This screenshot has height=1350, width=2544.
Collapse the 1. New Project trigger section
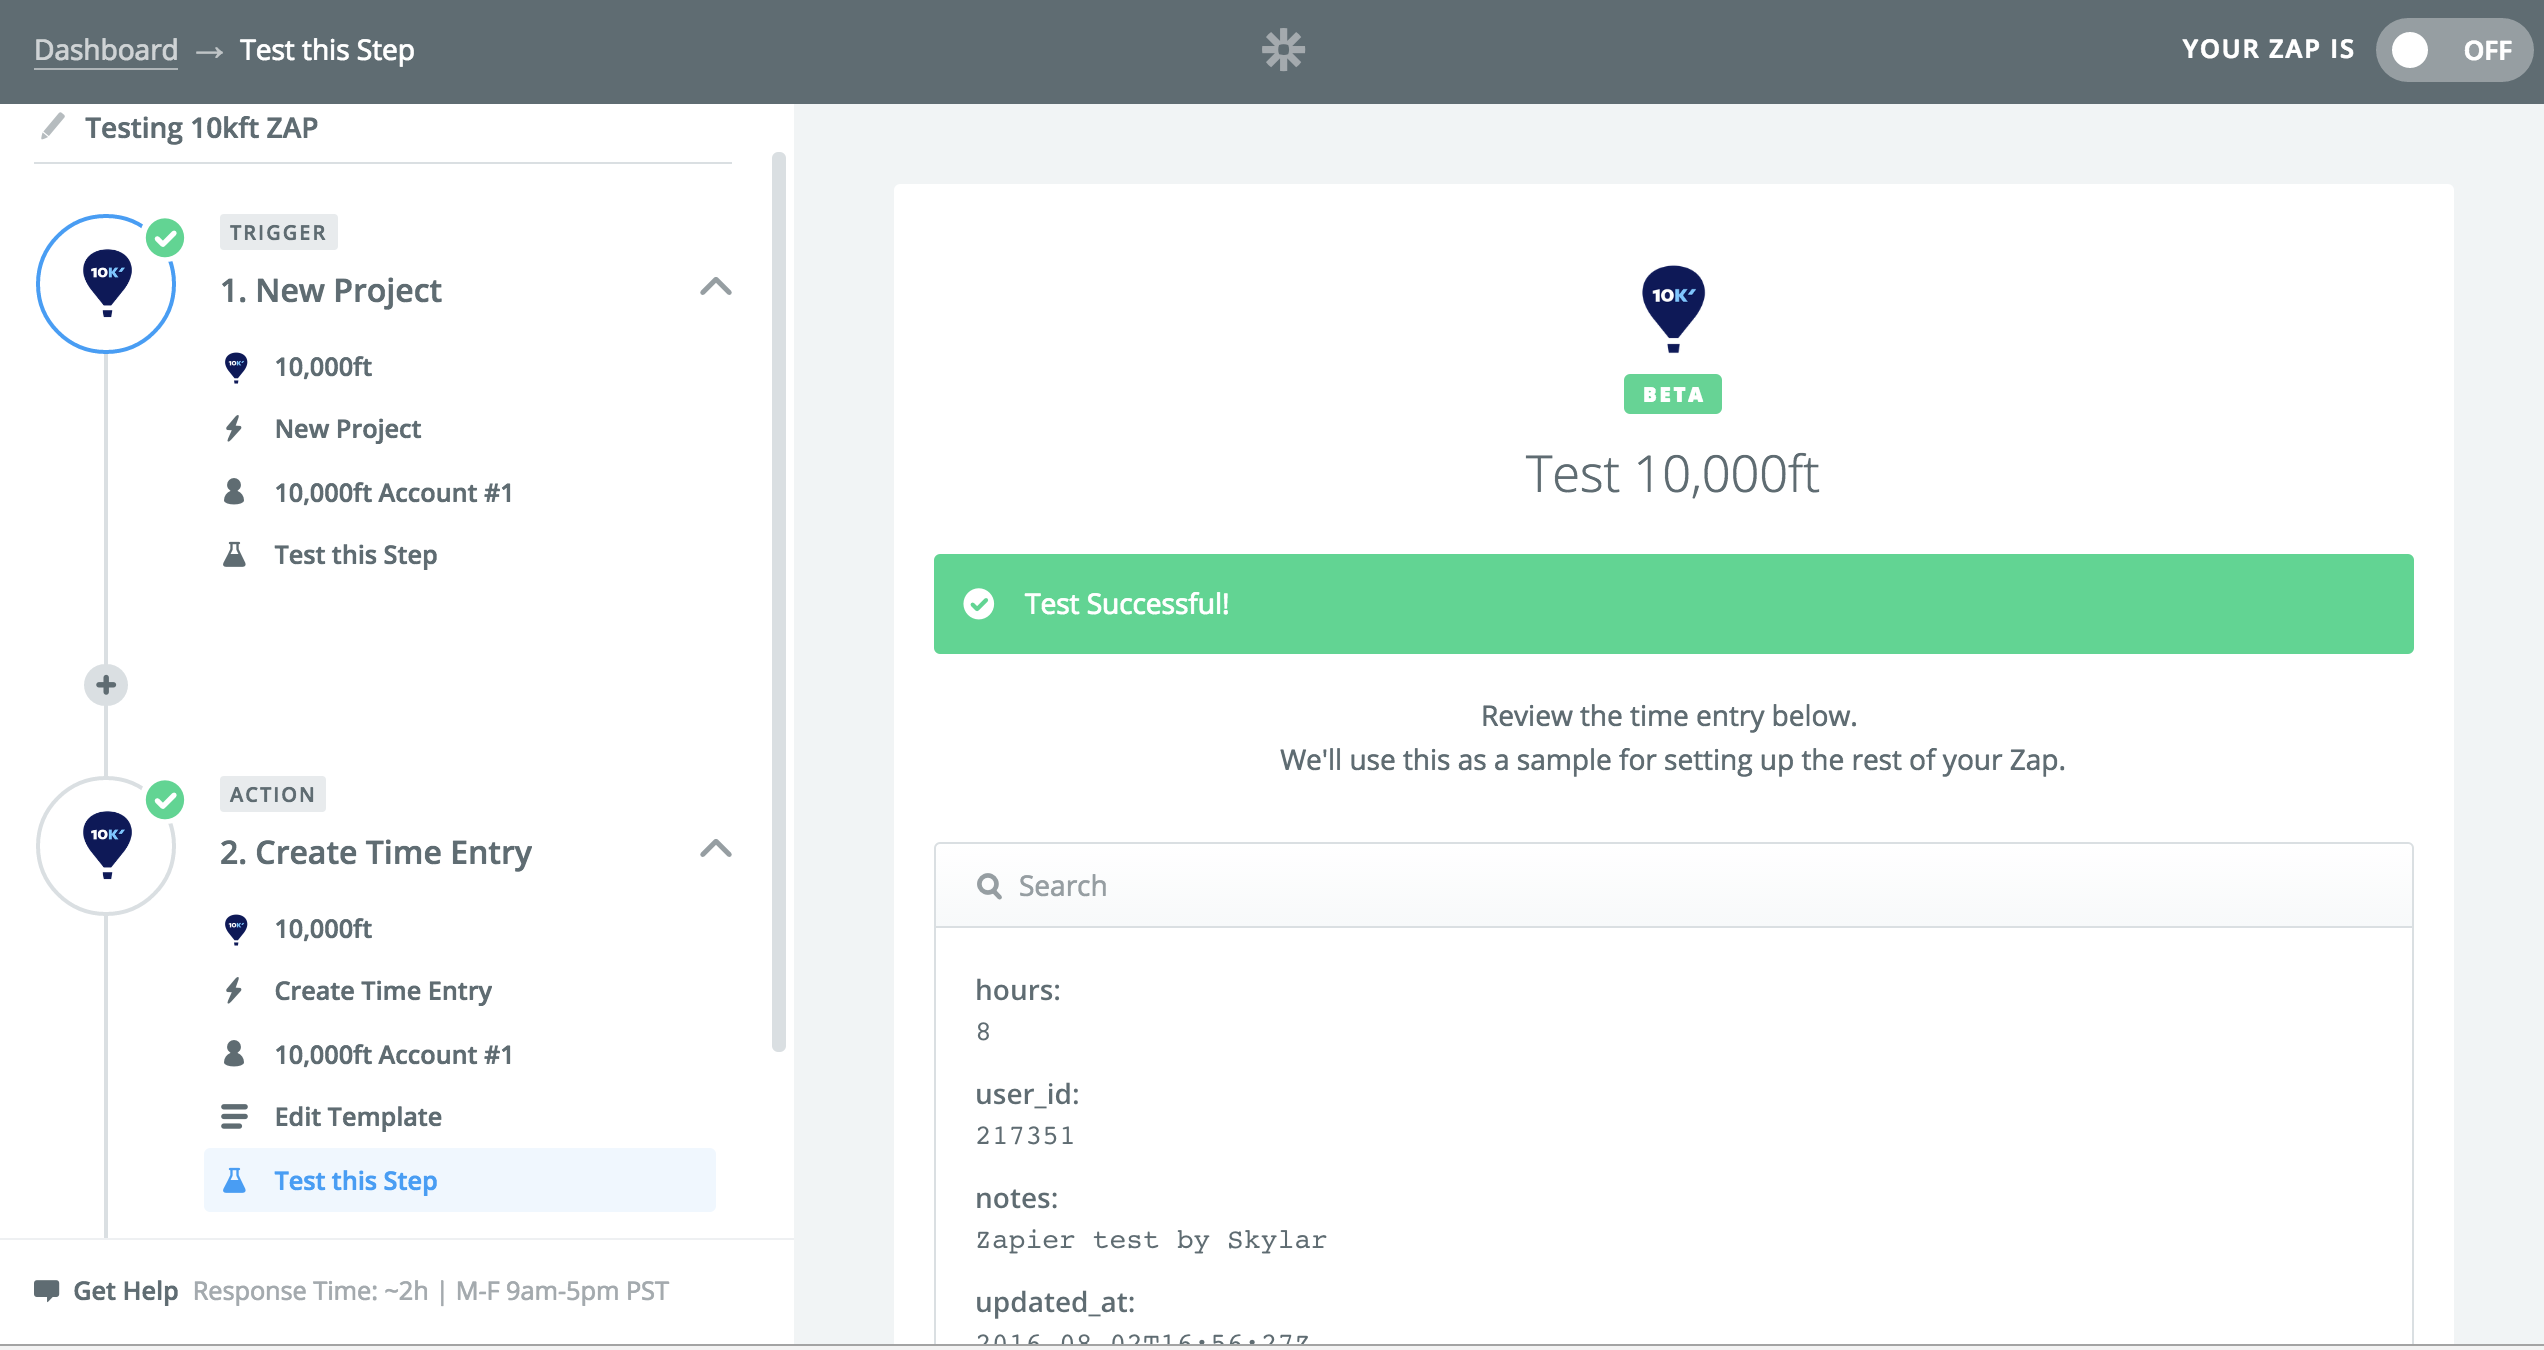[716, 287]
